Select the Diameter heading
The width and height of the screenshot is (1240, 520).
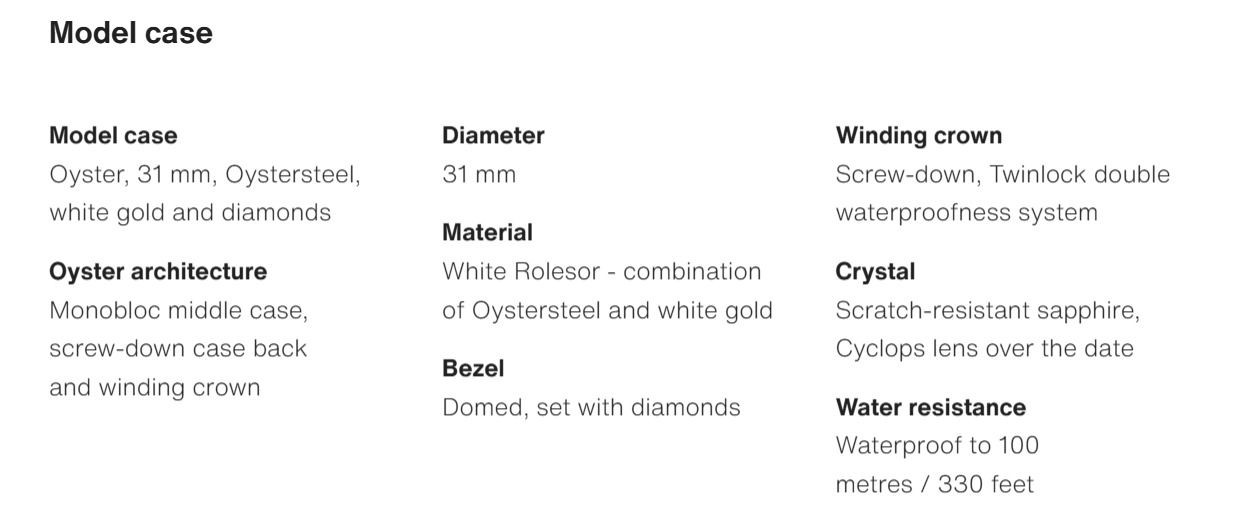(x=493, y=135)
